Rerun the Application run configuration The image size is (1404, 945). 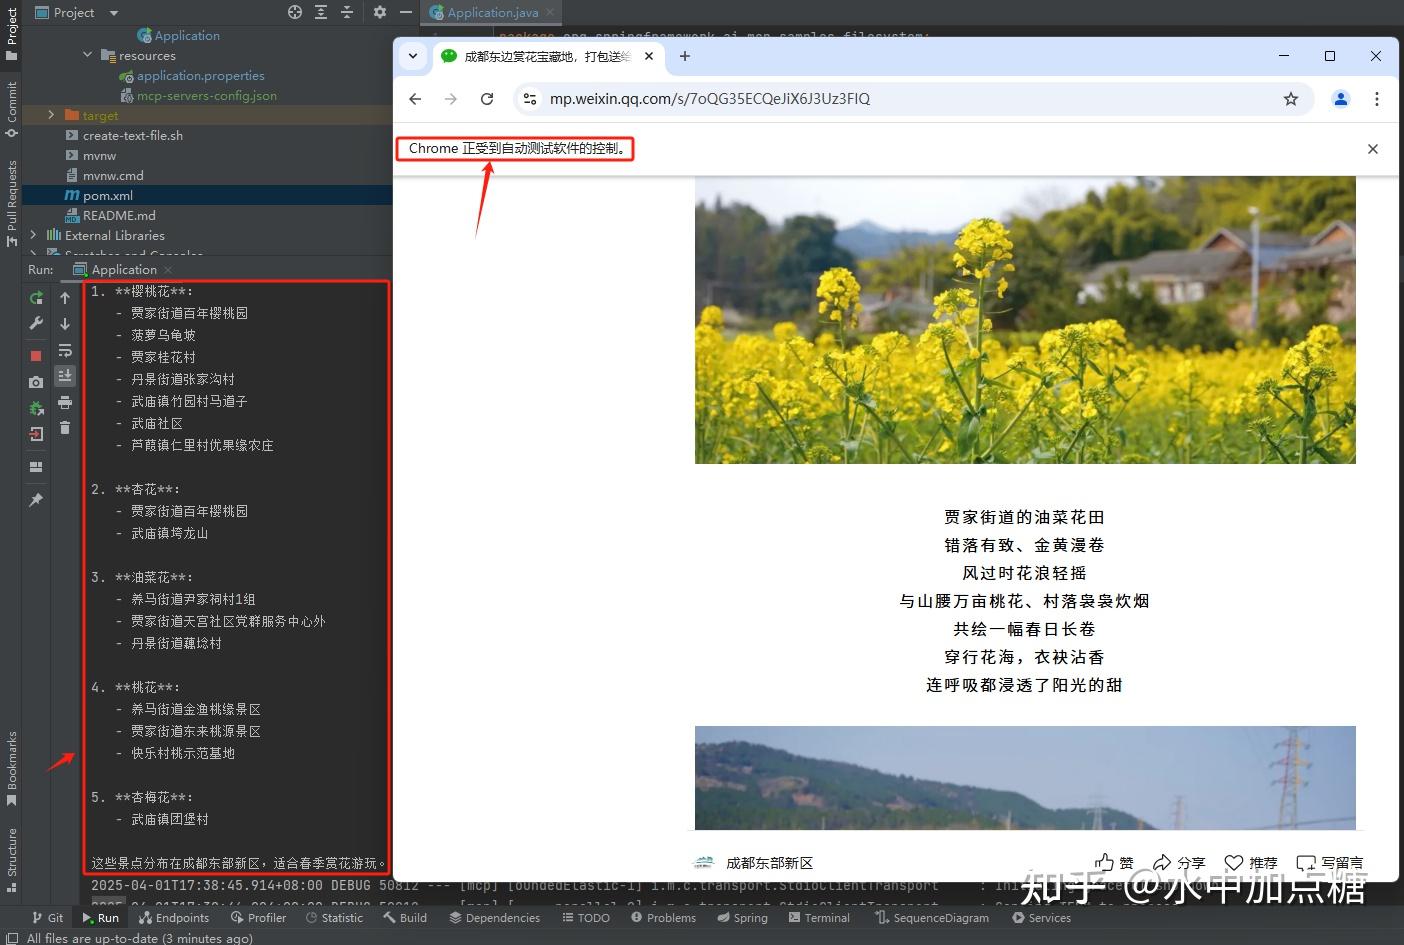pyautogui.click(x=35, y=297)
